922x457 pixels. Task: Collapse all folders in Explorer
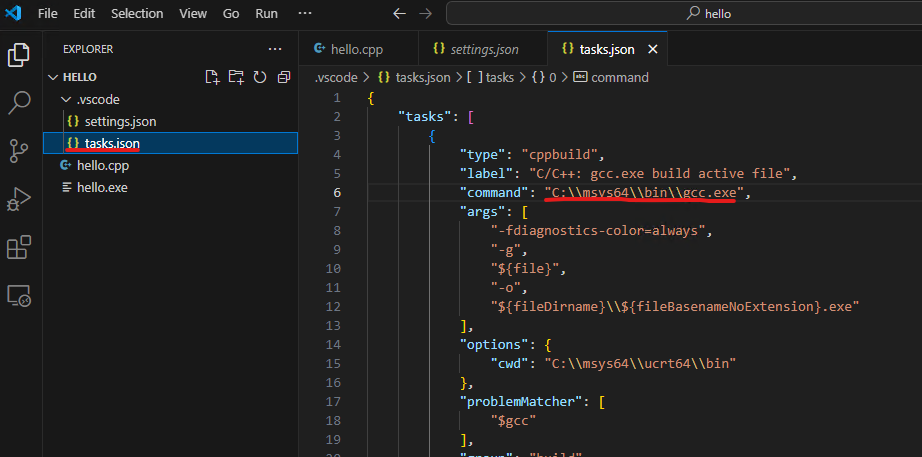(x=284, y=77)
